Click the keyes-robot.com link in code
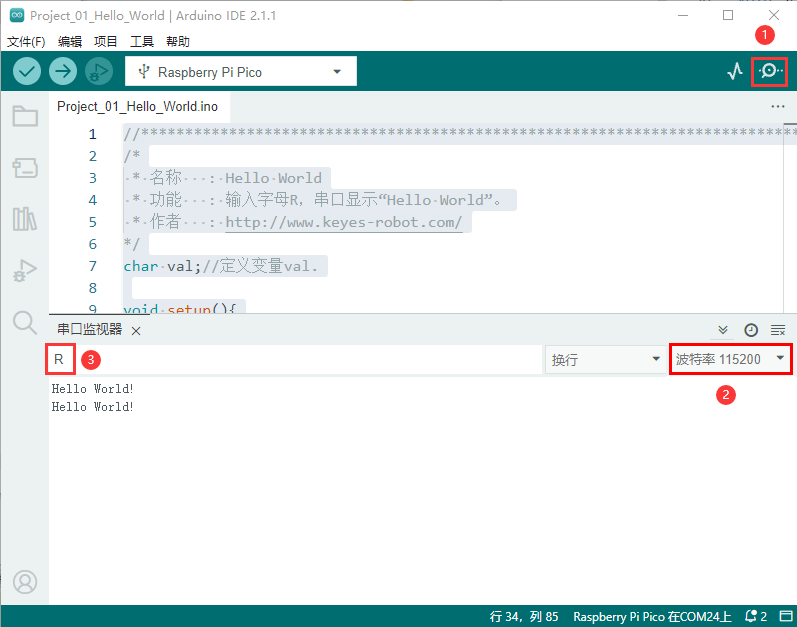This screenshot has width=797, height=627. [344, 223]
